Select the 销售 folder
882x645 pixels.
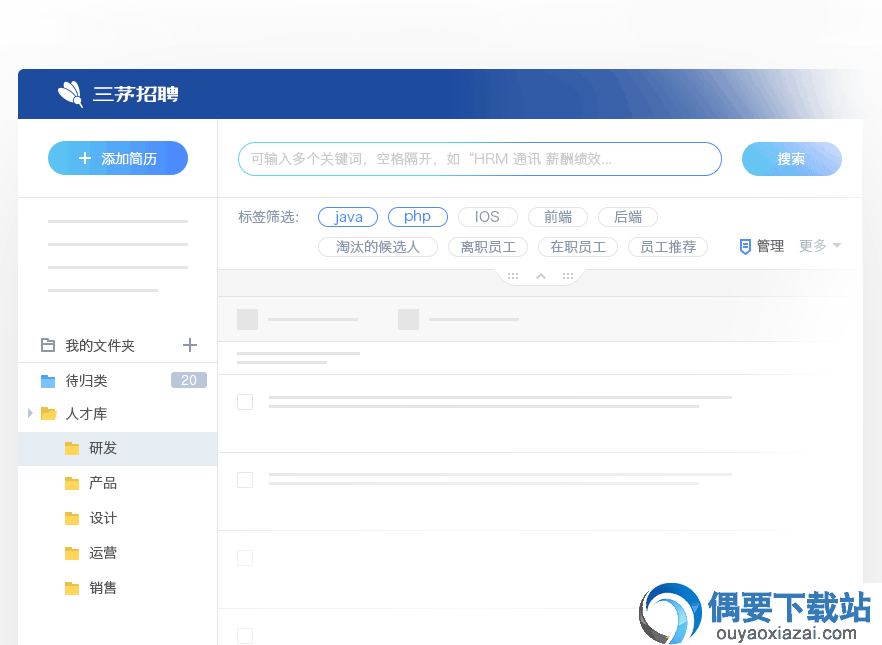118,588
